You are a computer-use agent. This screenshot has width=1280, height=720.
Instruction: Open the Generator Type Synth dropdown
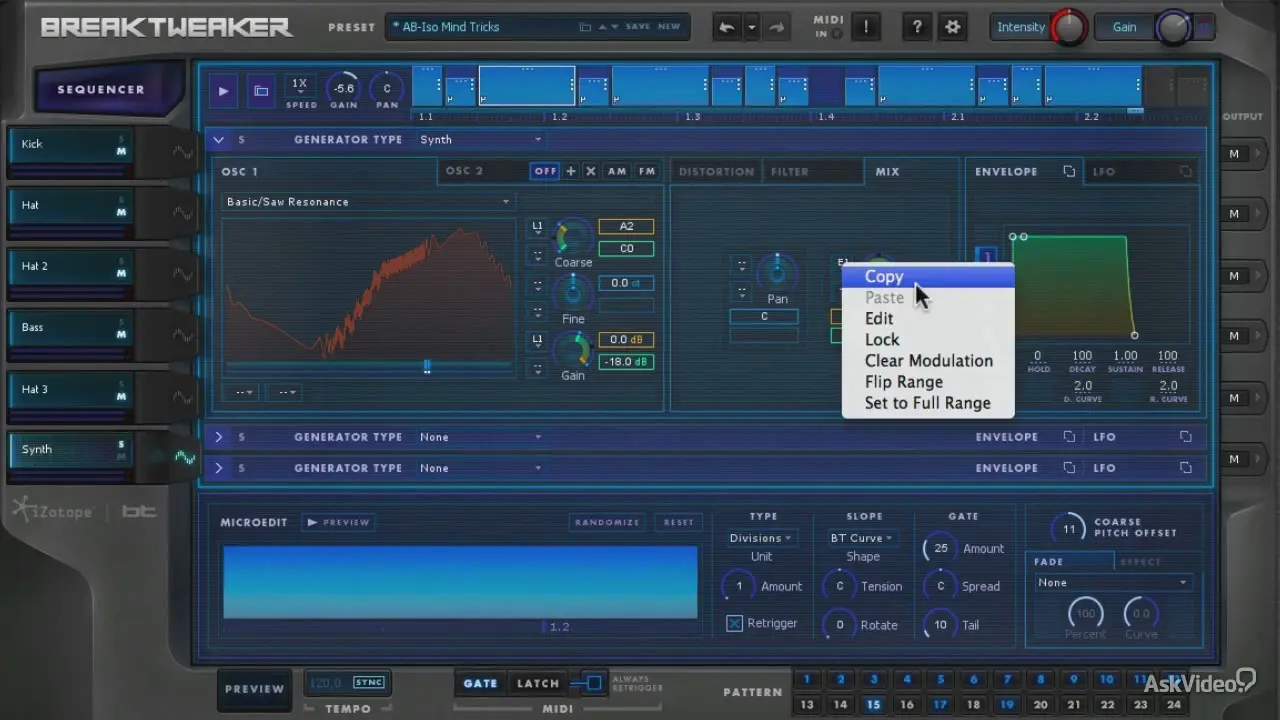pos(480,140)
